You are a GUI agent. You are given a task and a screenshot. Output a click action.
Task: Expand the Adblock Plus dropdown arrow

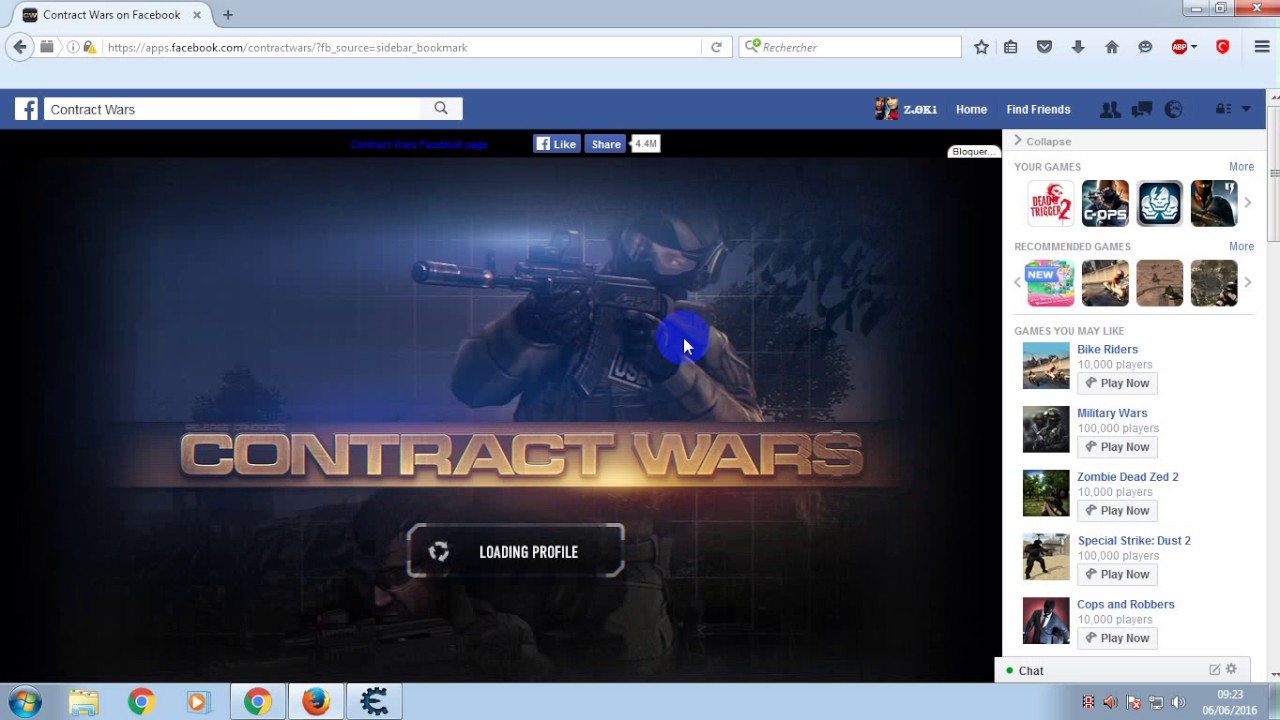1194,47
